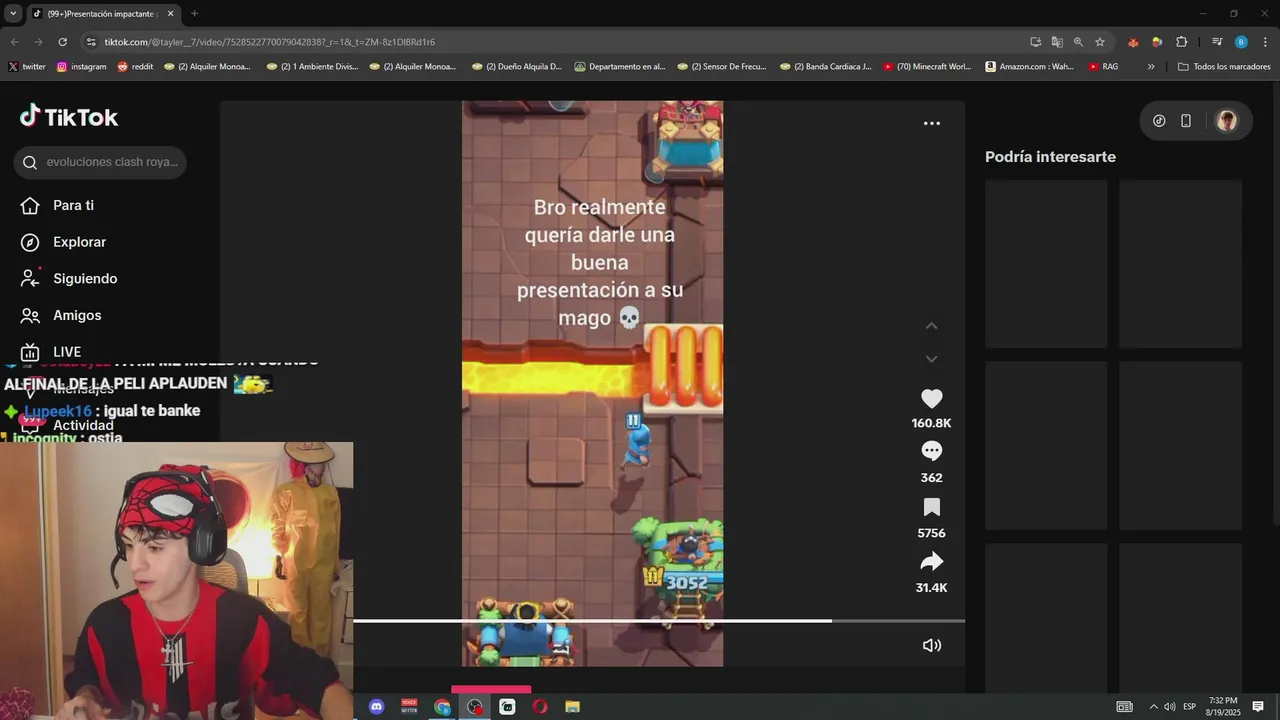Open the TikTok coins icon
1280x720 pixels.
[x=1159, y=121]
